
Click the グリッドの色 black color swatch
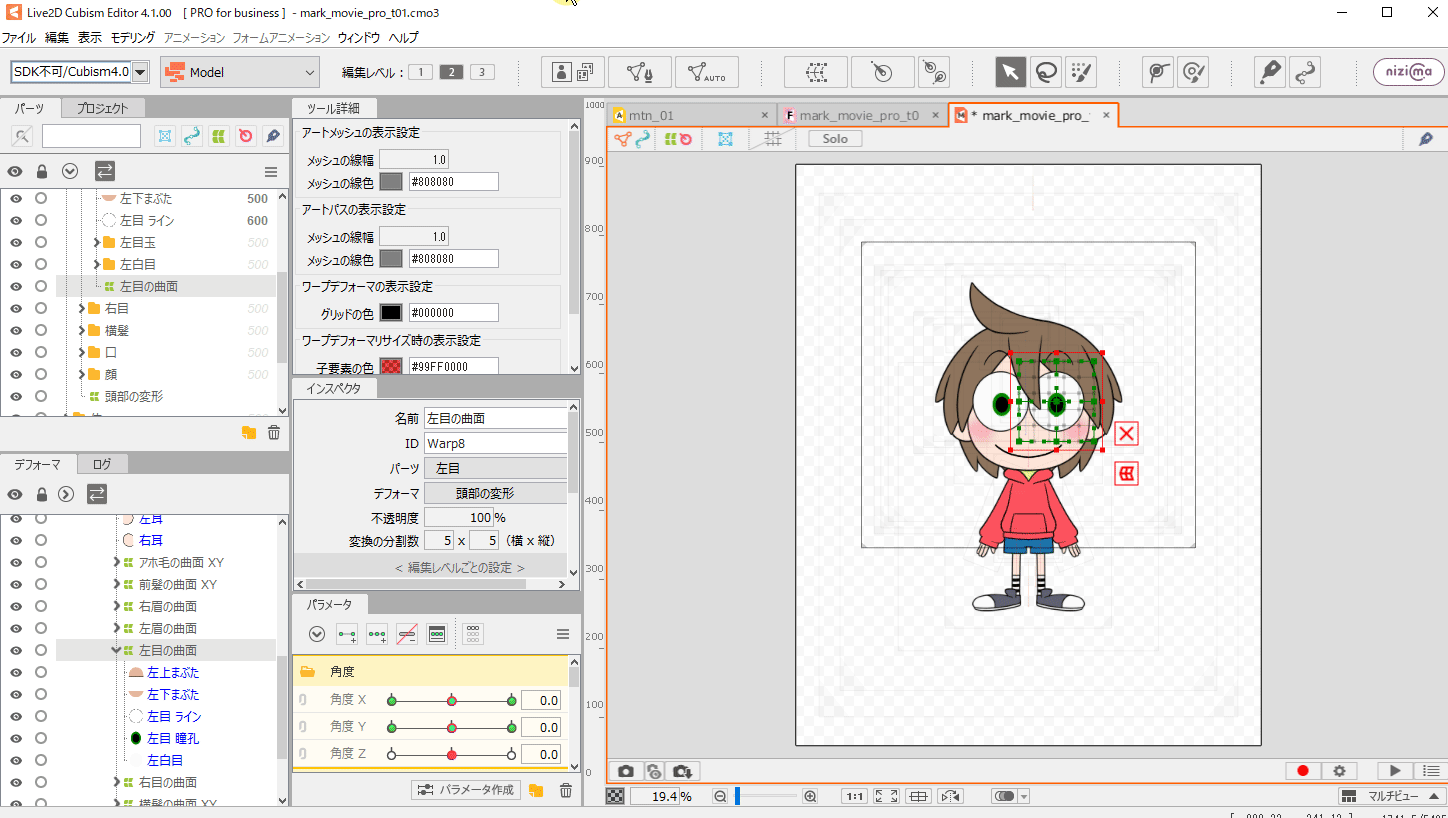coord(391,313)
